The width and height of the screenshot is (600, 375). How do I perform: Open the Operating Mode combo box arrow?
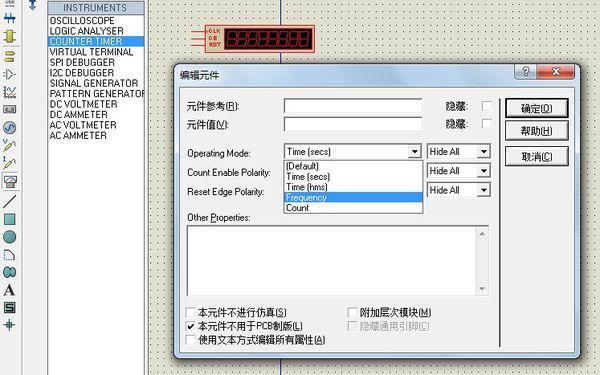(414, 152)
